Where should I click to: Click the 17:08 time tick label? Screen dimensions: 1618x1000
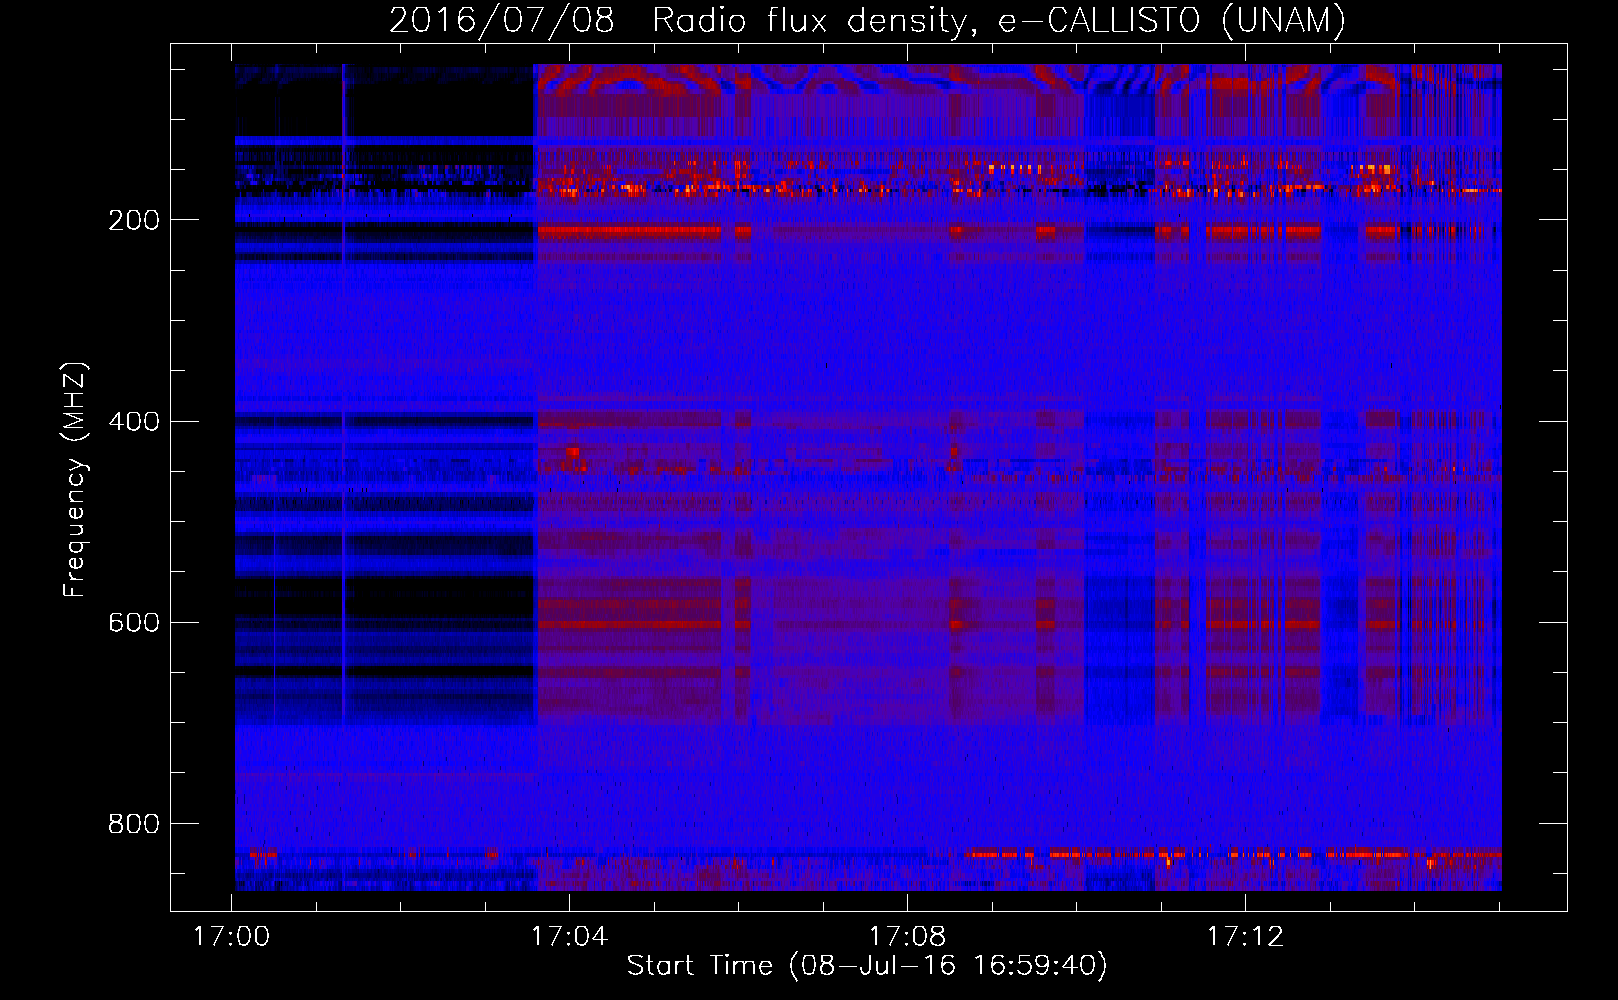click(907, 937)
